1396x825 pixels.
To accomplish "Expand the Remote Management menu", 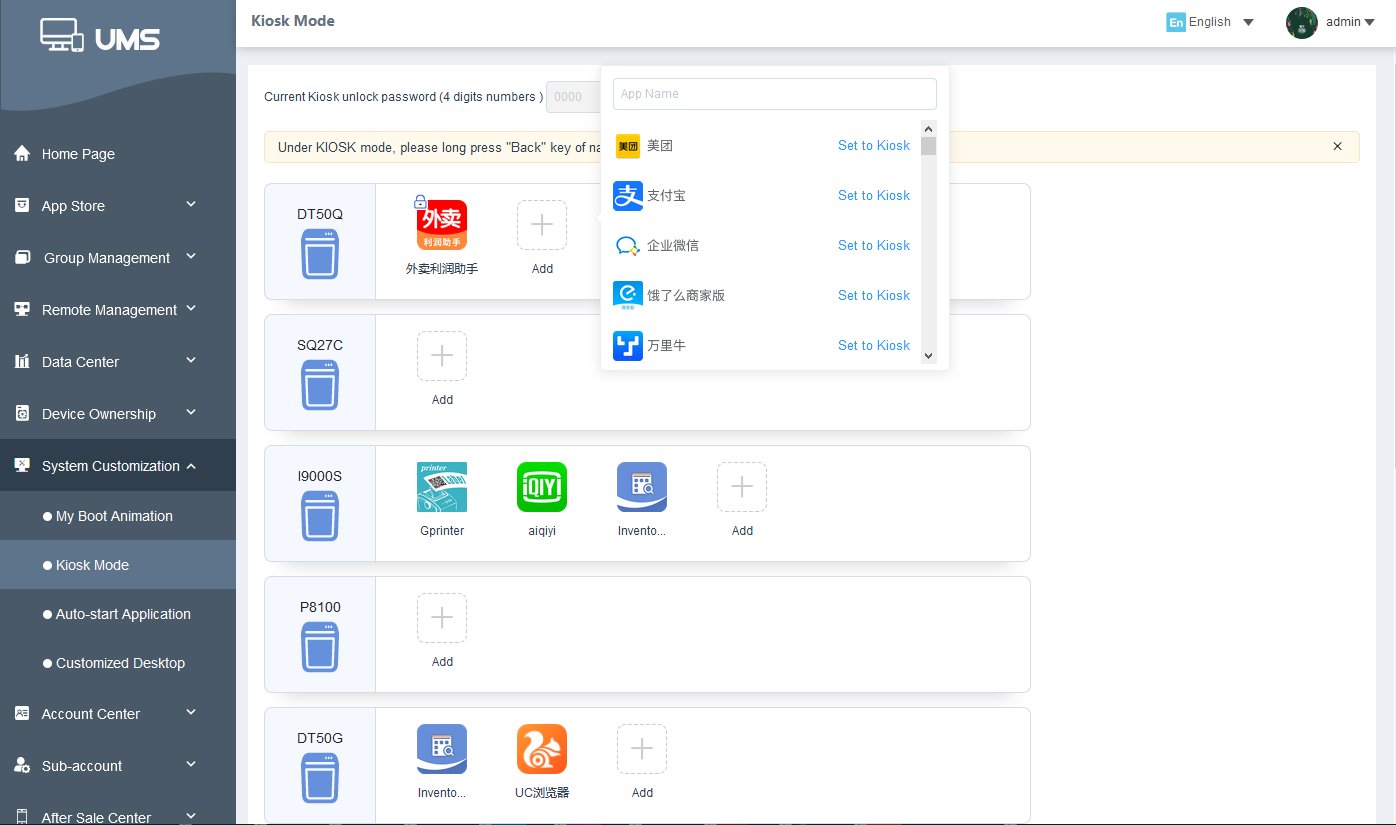I will tap(191, 309).
